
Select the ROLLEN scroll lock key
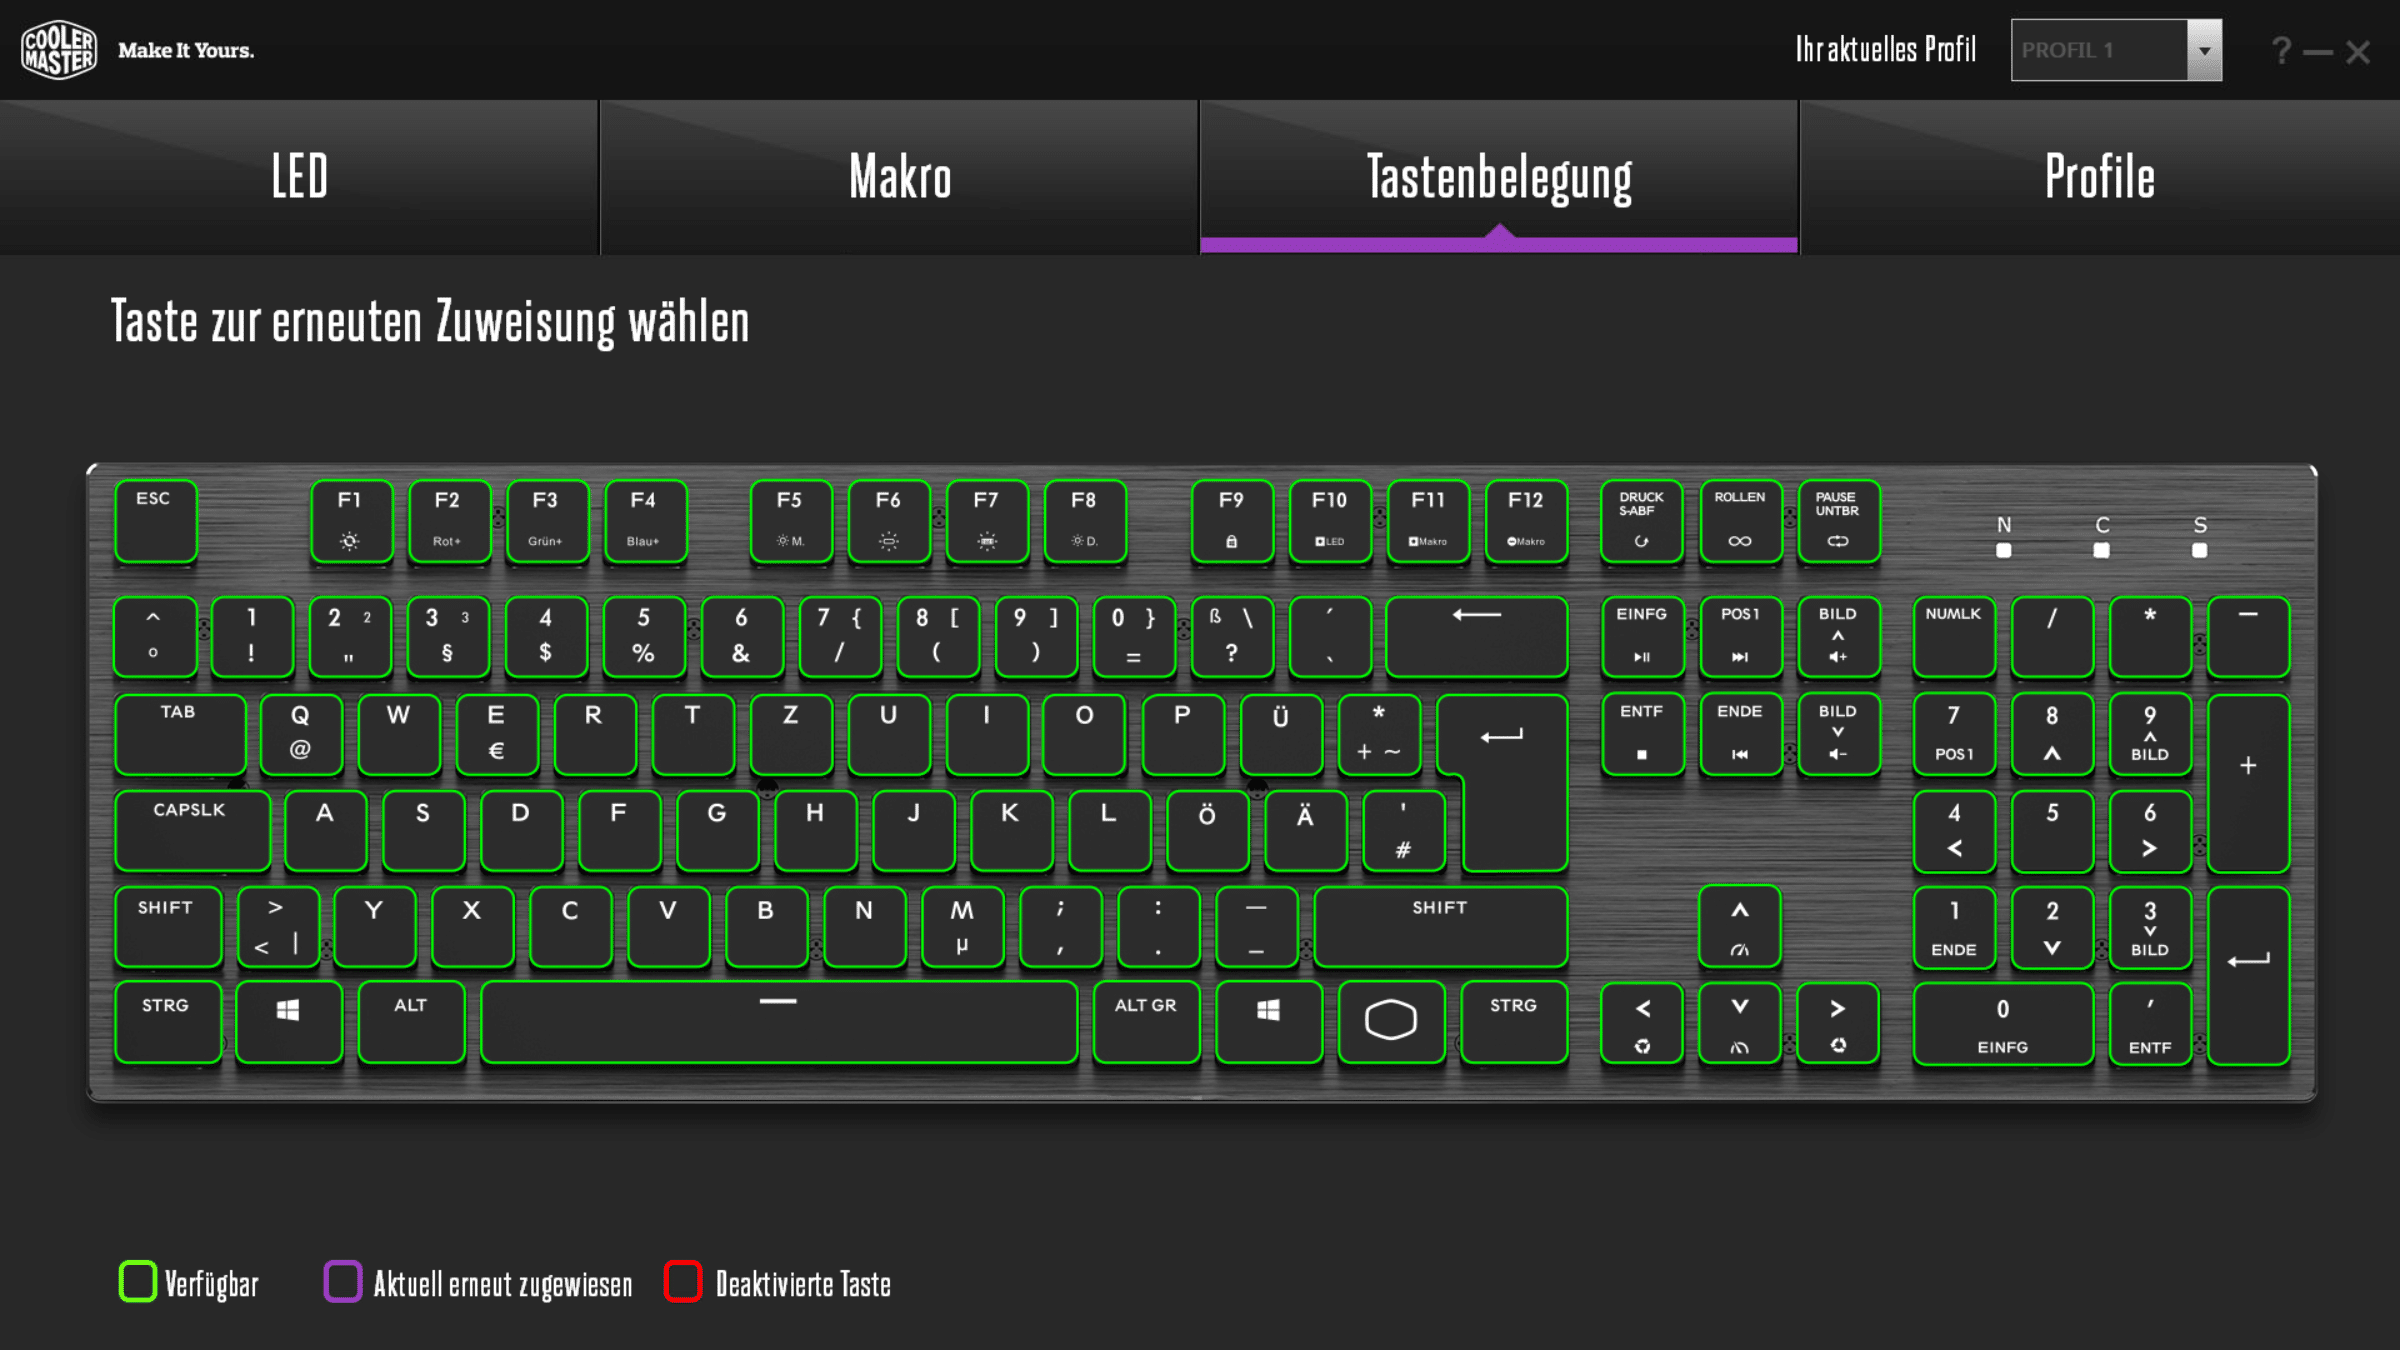(1740, 521)
